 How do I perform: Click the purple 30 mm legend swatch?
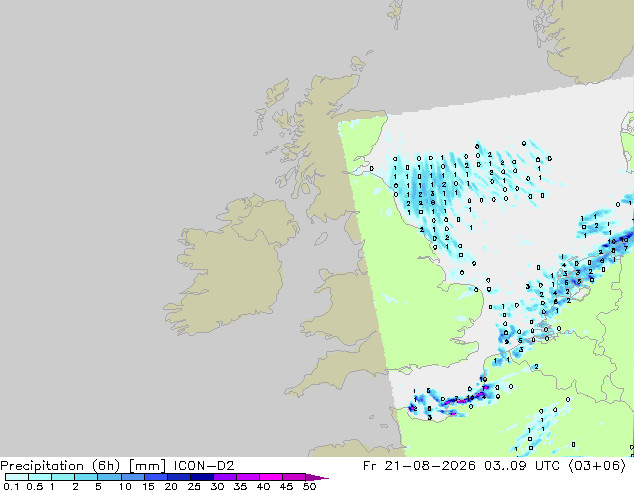[x=225, y=477]
